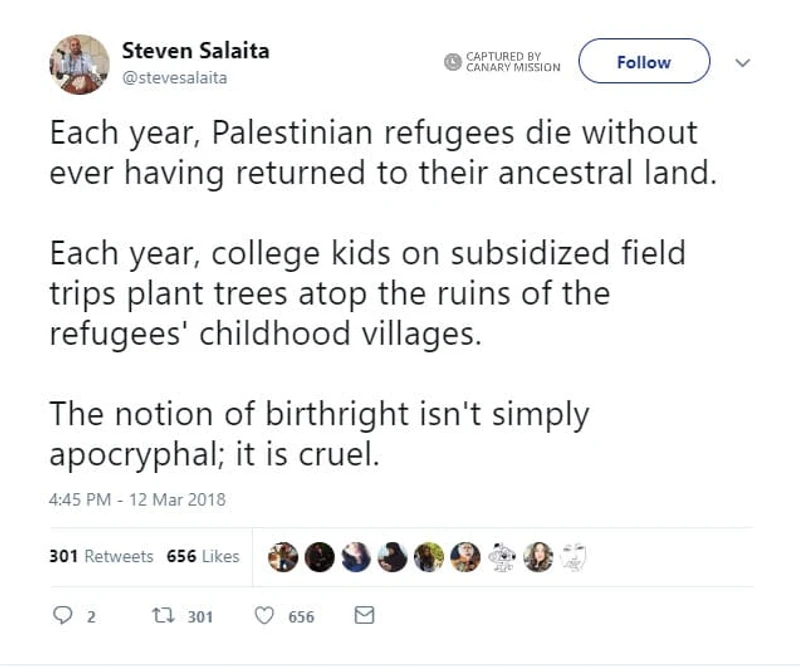
Task: Select the display name Steven Salaita
Action: pos(195,50)
